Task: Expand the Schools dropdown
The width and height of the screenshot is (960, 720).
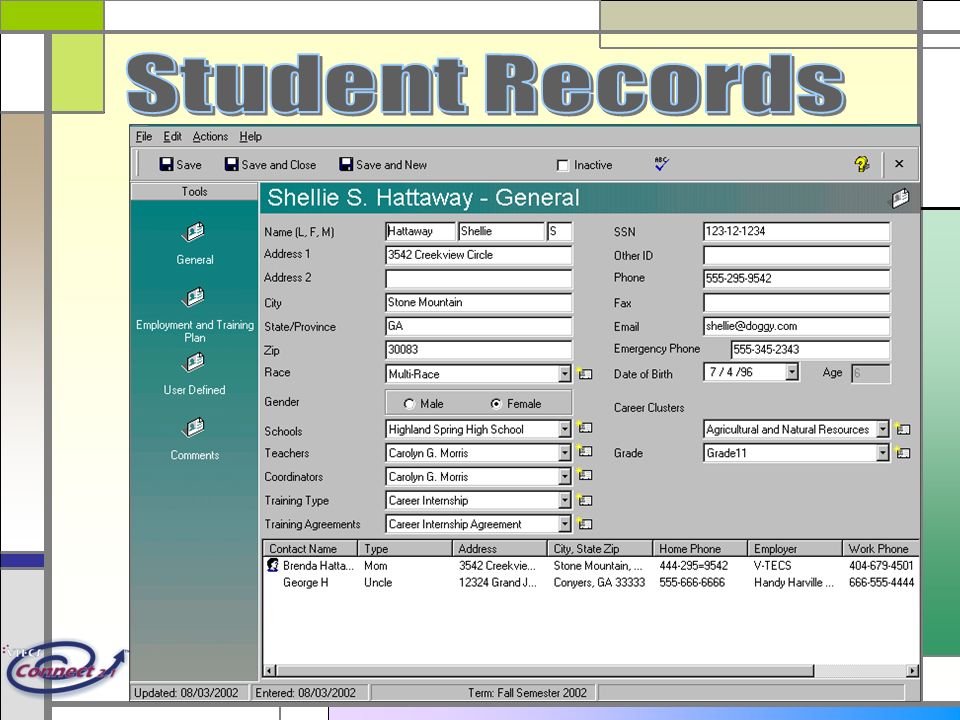Action: tap(564, 429)
